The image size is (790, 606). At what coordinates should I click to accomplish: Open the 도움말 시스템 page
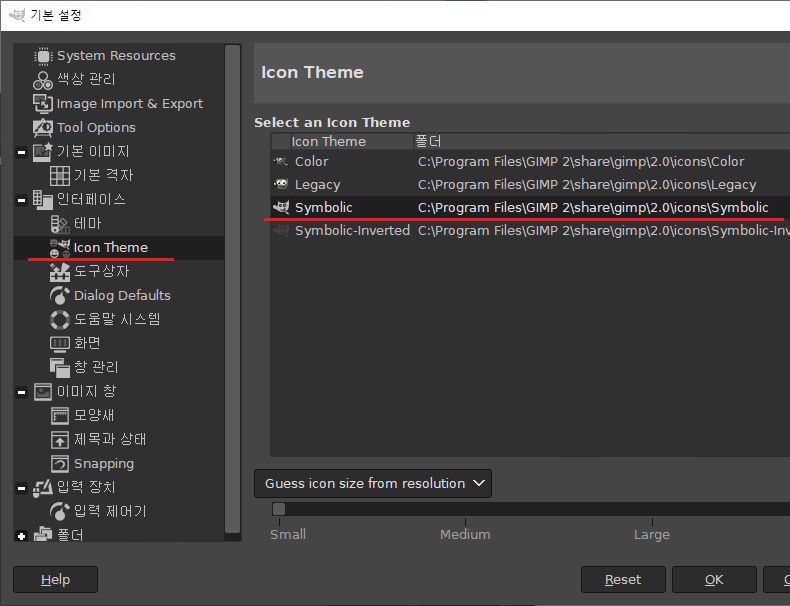coord(117,319)
